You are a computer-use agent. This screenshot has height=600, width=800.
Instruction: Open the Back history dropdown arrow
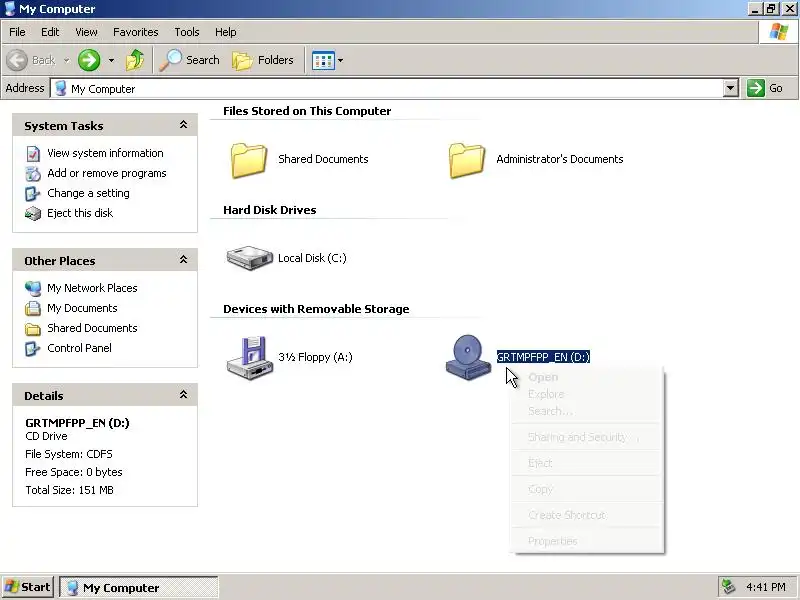66,60
